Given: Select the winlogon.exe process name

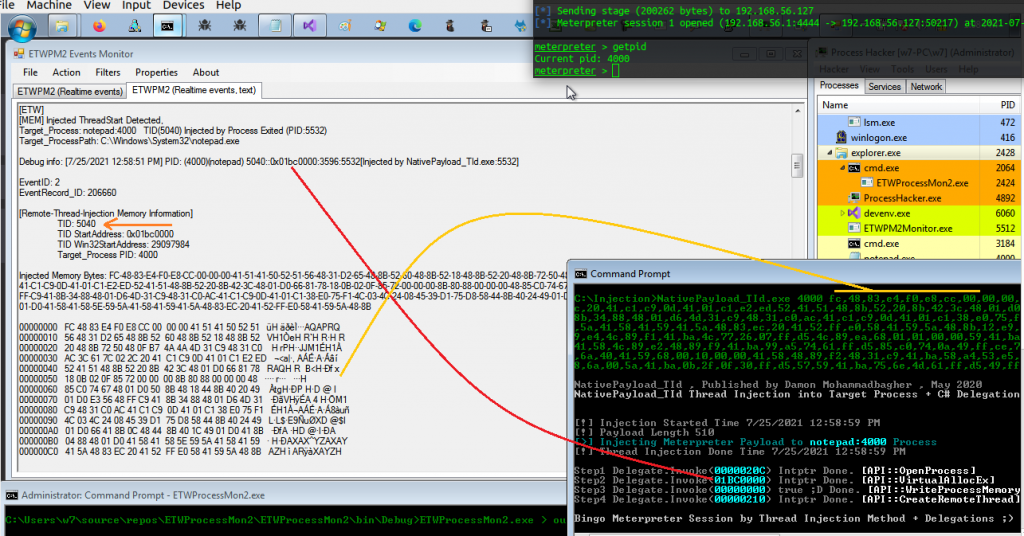Looking at the screenshot, I should (878, 138).
